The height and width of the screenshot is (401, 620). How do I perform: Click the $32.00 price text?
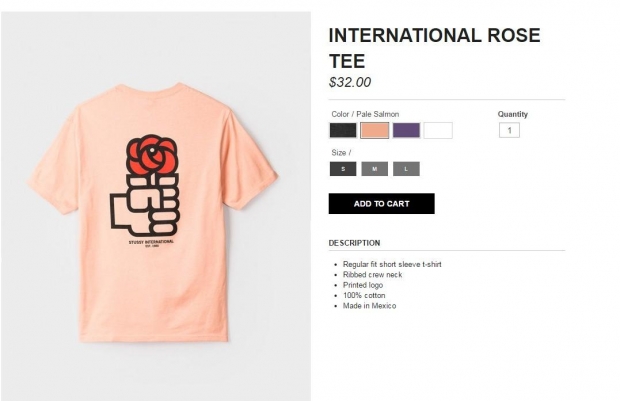tap(350, 83)
